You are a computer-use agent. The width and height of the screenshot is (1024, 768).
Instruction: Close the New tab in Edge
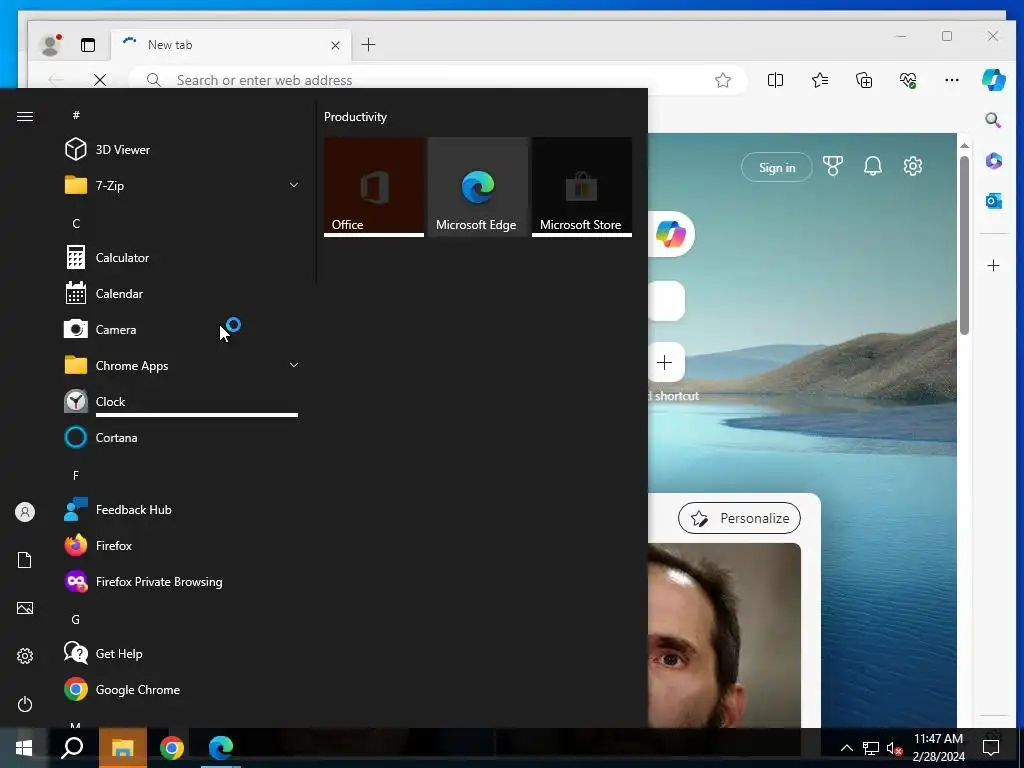point(335,45)
